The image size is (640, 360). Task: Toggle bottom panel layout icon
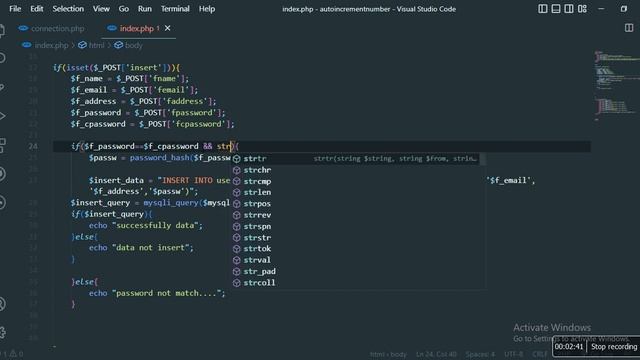point(556,9)
